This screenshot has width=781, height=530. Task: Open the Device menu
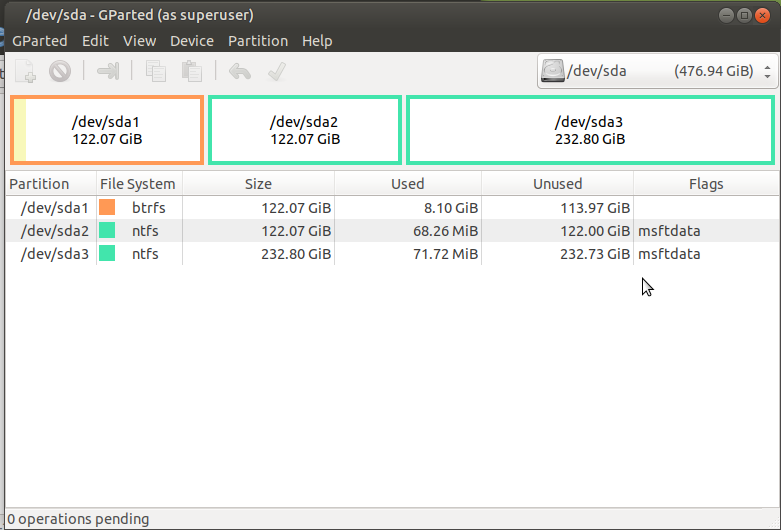tap(192, 41)
